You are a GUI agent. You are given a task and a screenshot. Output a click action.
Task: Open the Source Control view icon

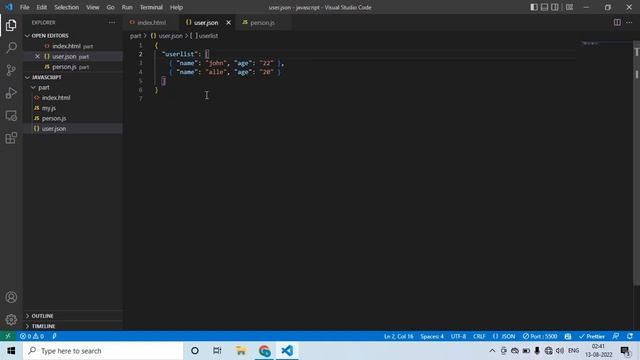click(x=11, y=70)
